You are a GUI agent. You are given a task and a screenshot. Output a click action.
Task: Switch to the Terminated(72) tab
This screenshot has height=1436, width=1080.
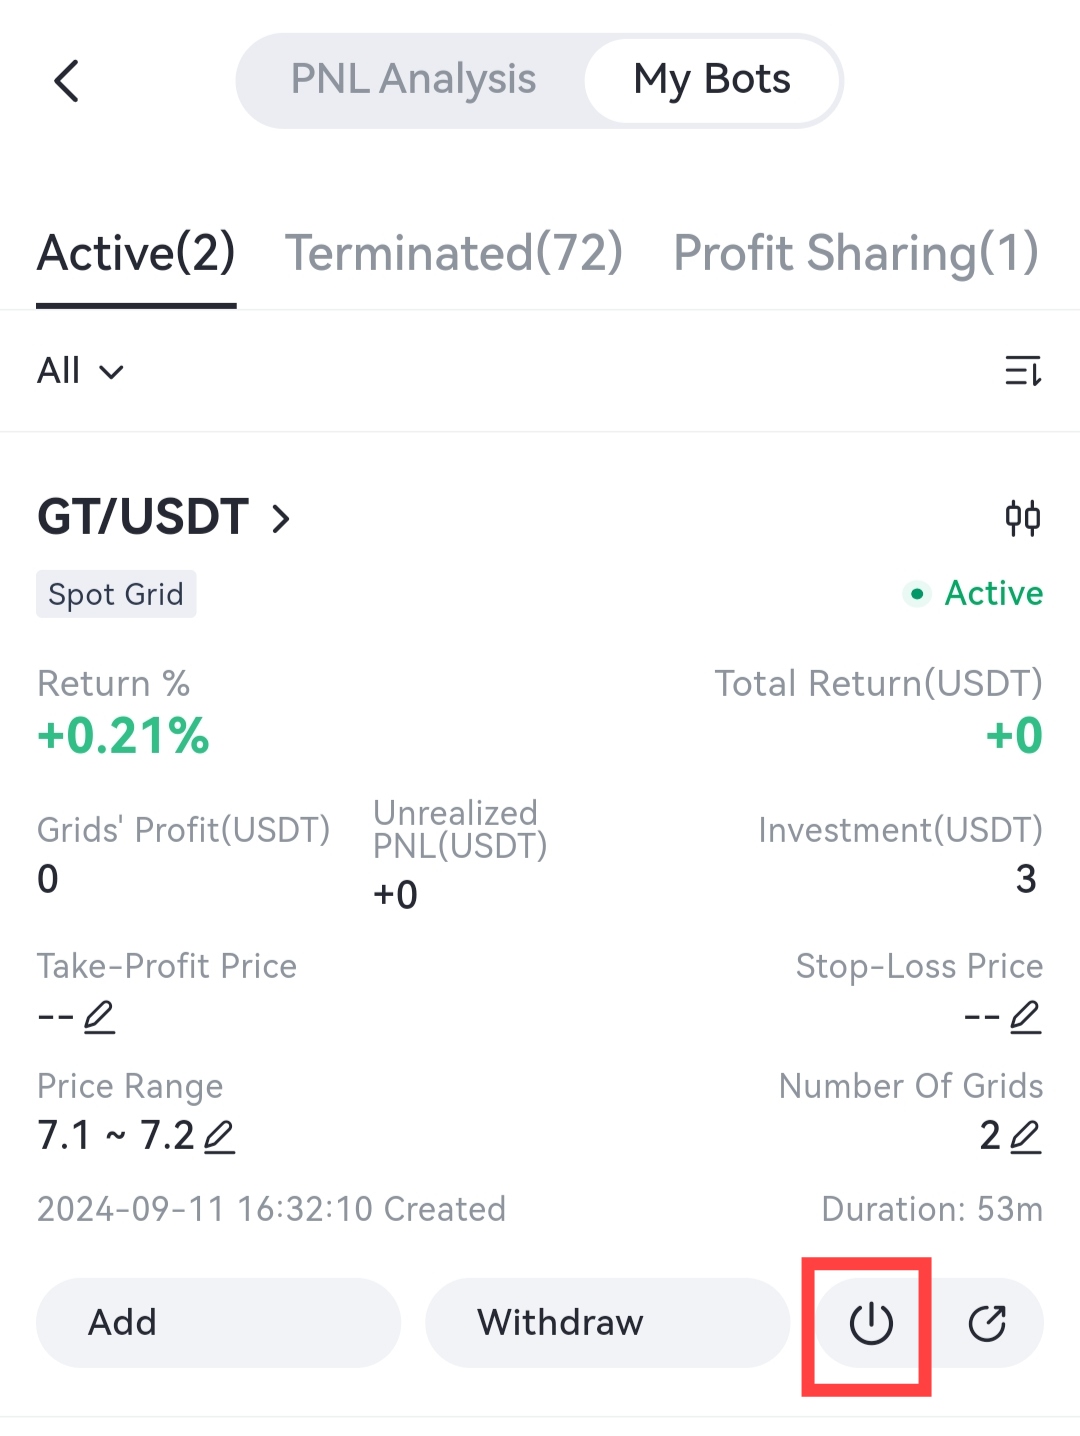click(x=454, y=253)
